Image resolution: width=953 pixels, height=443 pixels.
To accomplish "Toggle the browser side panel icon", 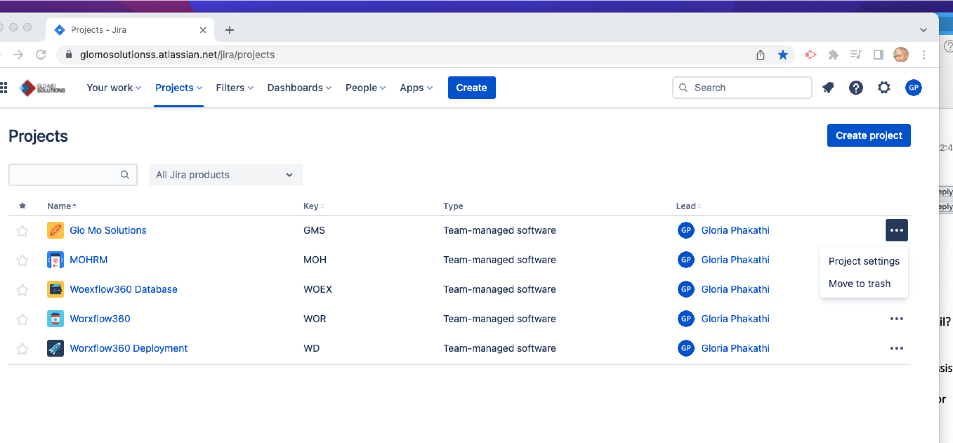I will [x=878, y=55].
